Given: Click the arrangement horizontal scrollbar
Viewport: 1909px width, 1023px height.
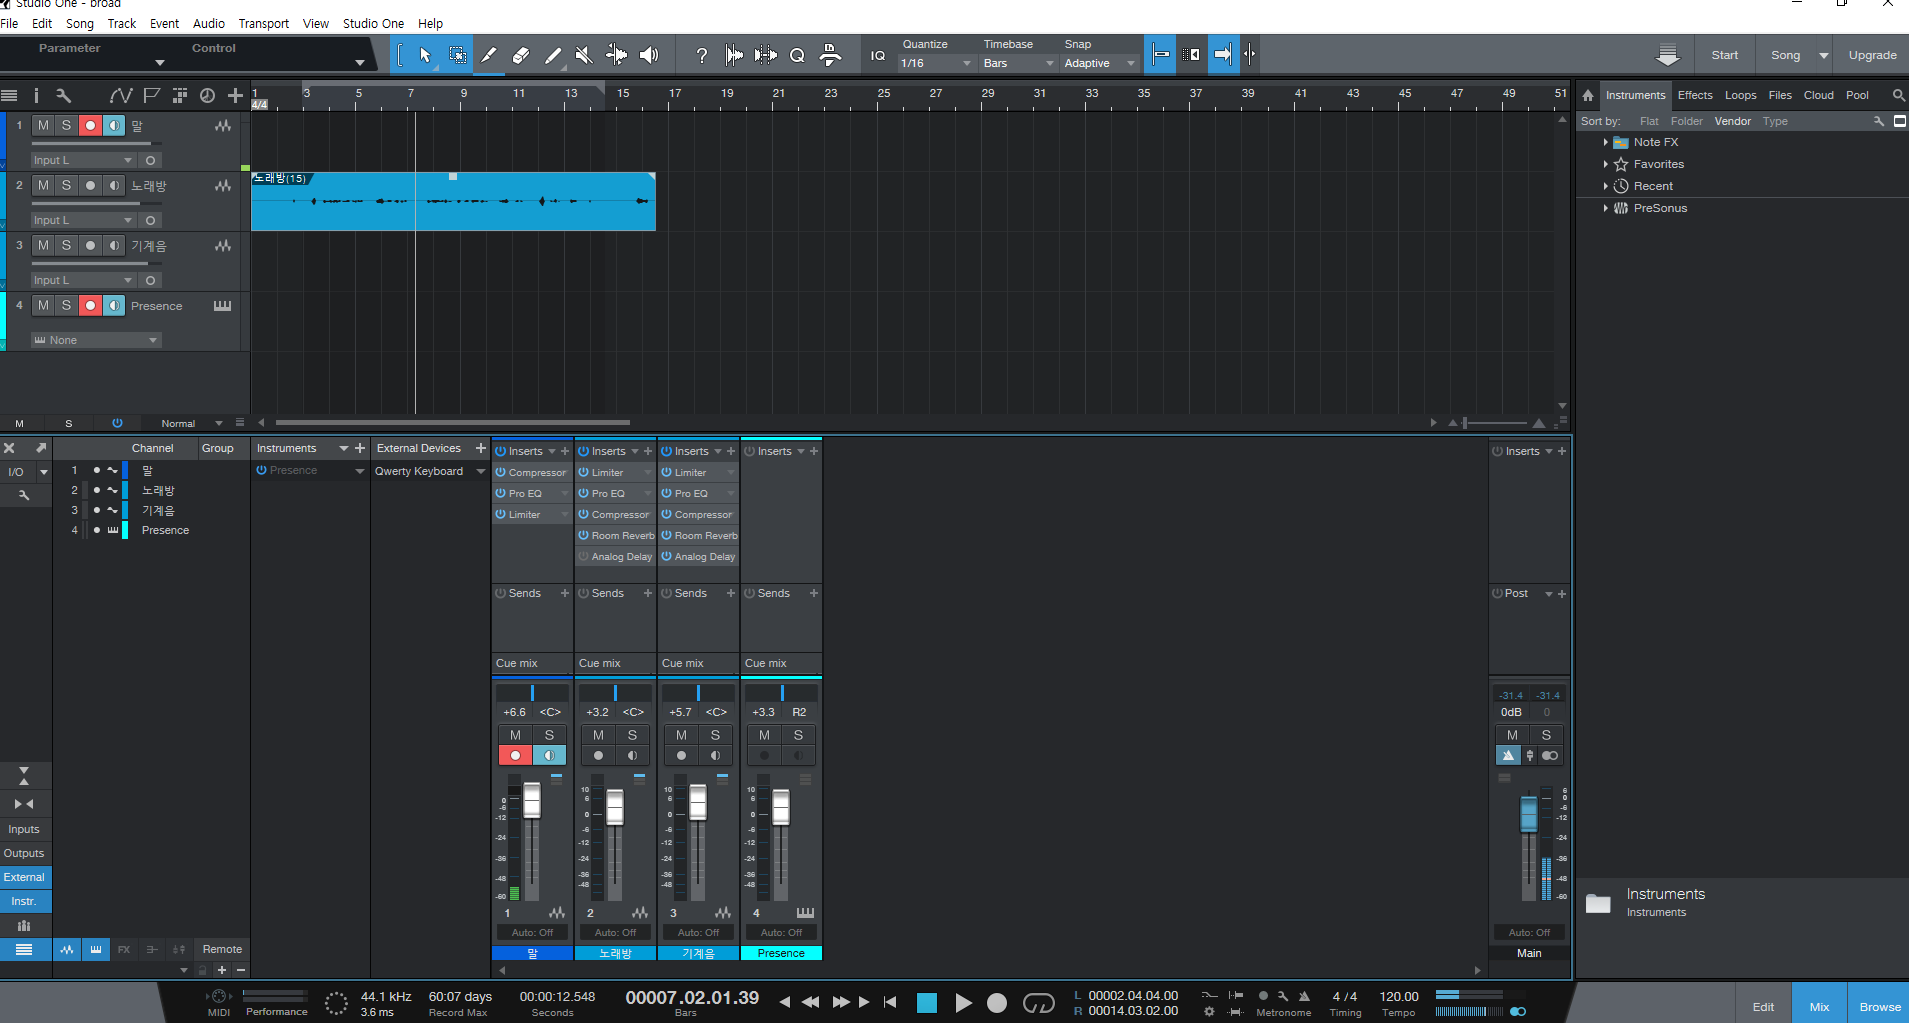Looking at the screenshot, I should click(453, 423).
